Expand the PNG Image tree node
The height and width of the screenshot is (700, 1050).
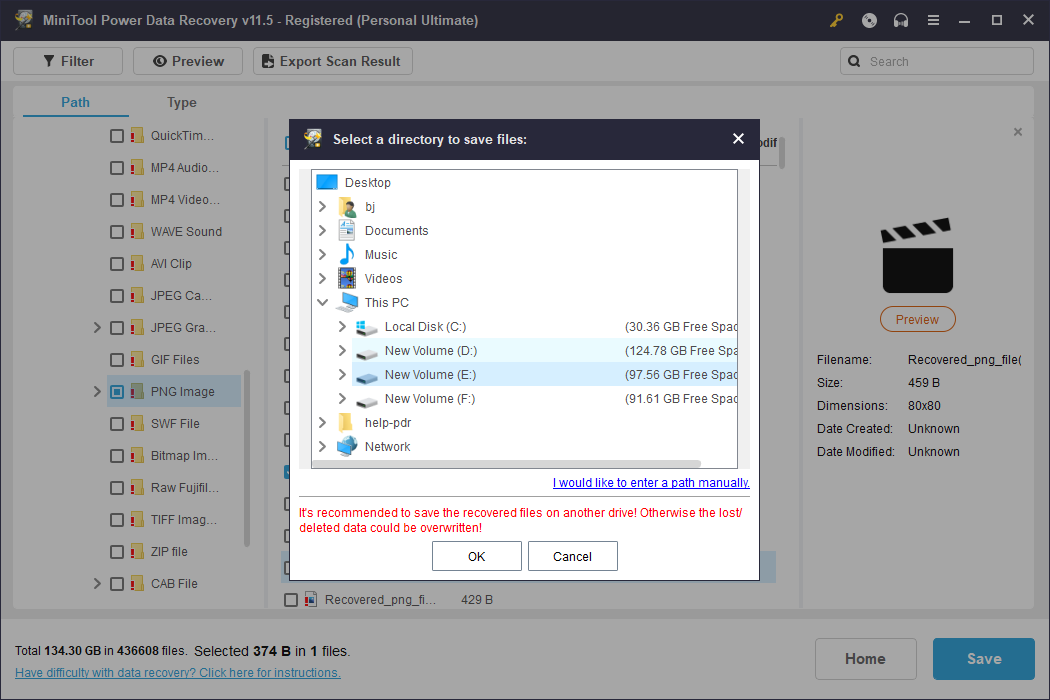(97, 392)
